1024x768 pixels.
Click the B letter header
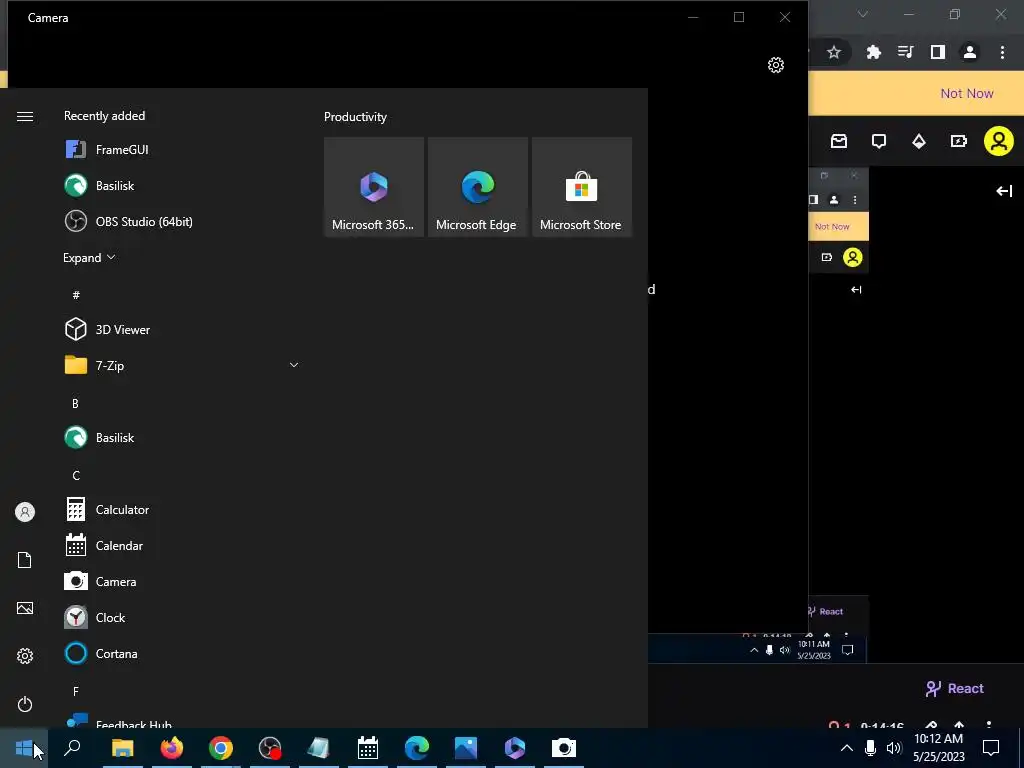click(x=75, y=404)
